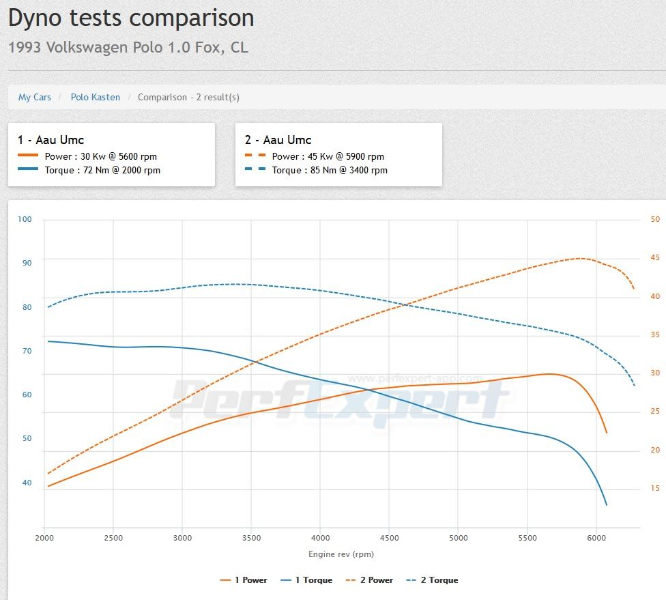
Task: Click the 1993 Volkswagen Polo 1.0 Fox subtitle
Action: tap(128, 47)
